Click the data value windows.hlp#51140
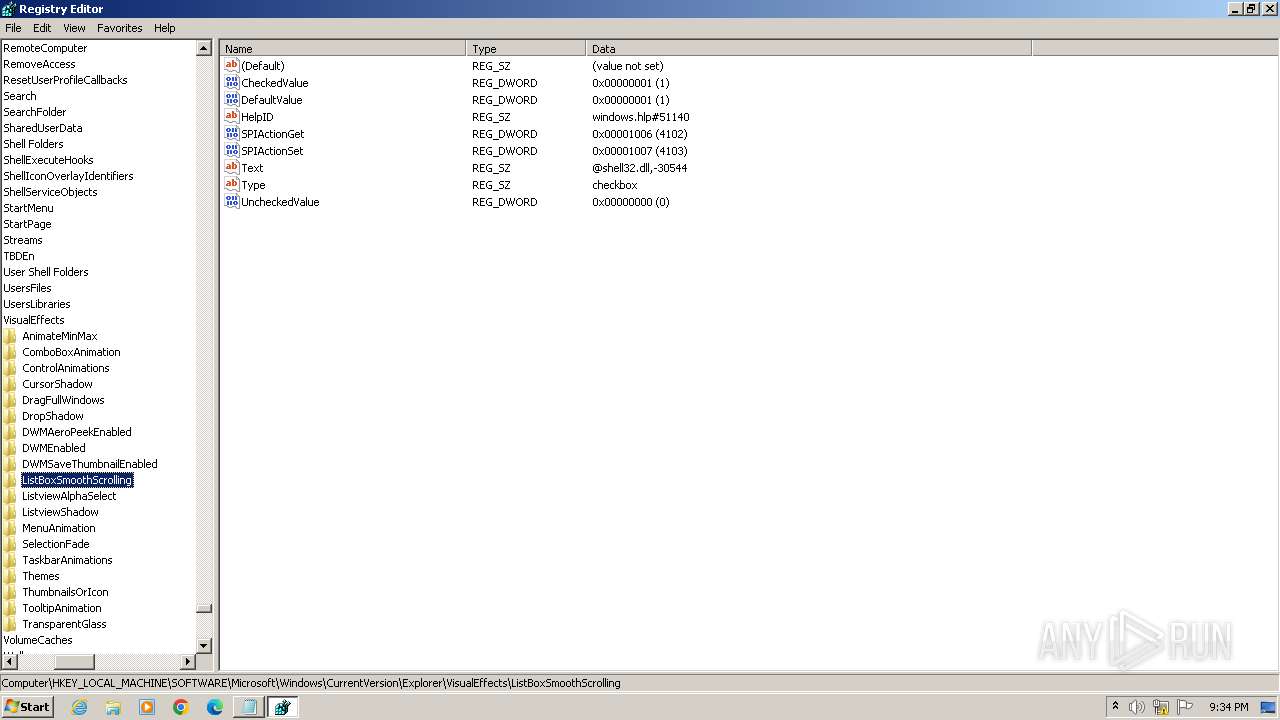The width and height of the screenshot is (1280, 720). click(640, 117)
